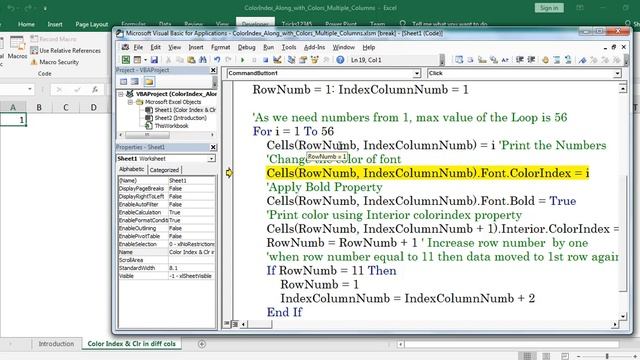
Task: Open Find with the binoculars icon
Action: pyautogui.click(x=202, y=60)
